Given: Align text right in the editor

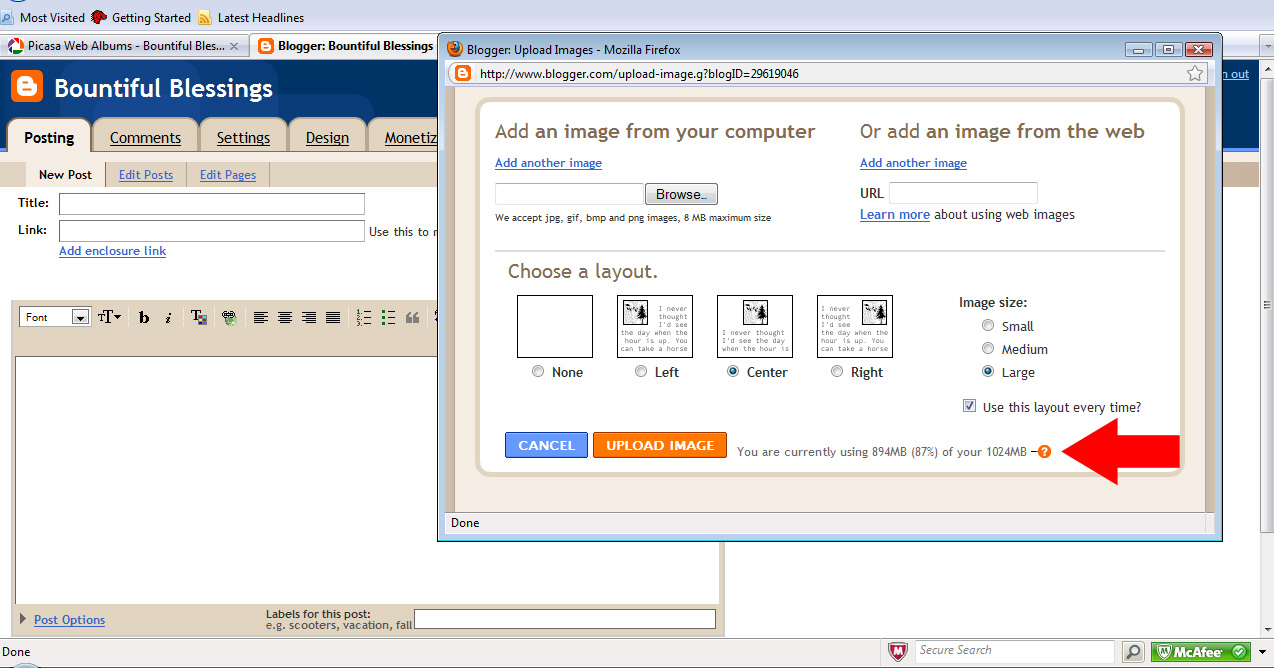Looking at the screenshot, I should point(309,317).
